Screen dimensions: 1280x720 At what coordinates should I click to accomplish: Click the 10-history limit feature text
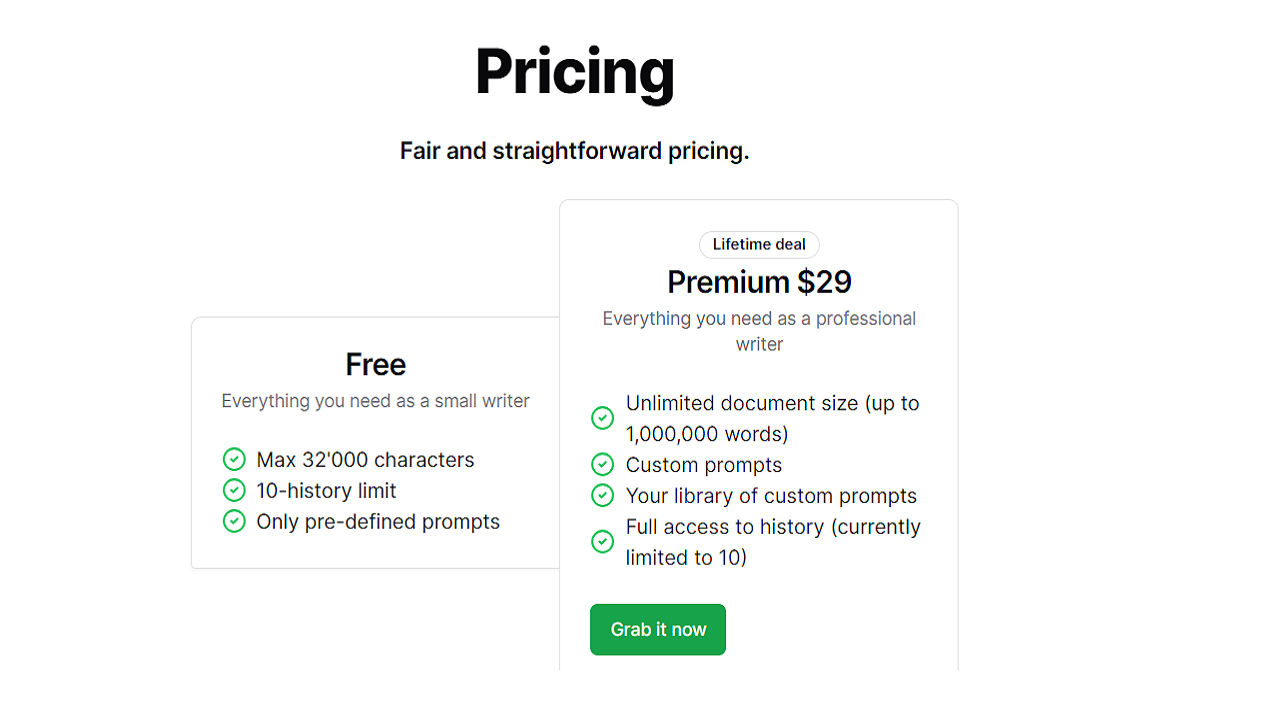(x=326, y=491)
